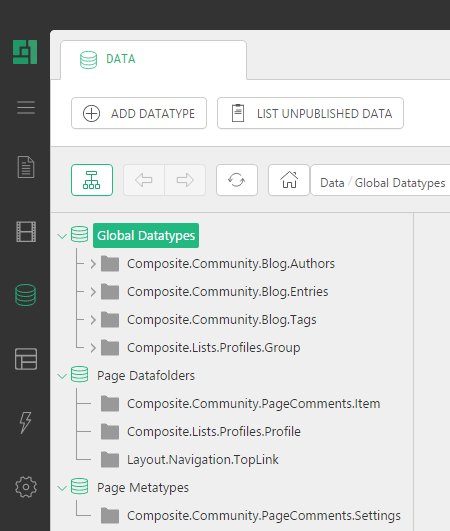
Task: Select Layout.Navigation.TopLink tree item
Action: pos(202,460)
